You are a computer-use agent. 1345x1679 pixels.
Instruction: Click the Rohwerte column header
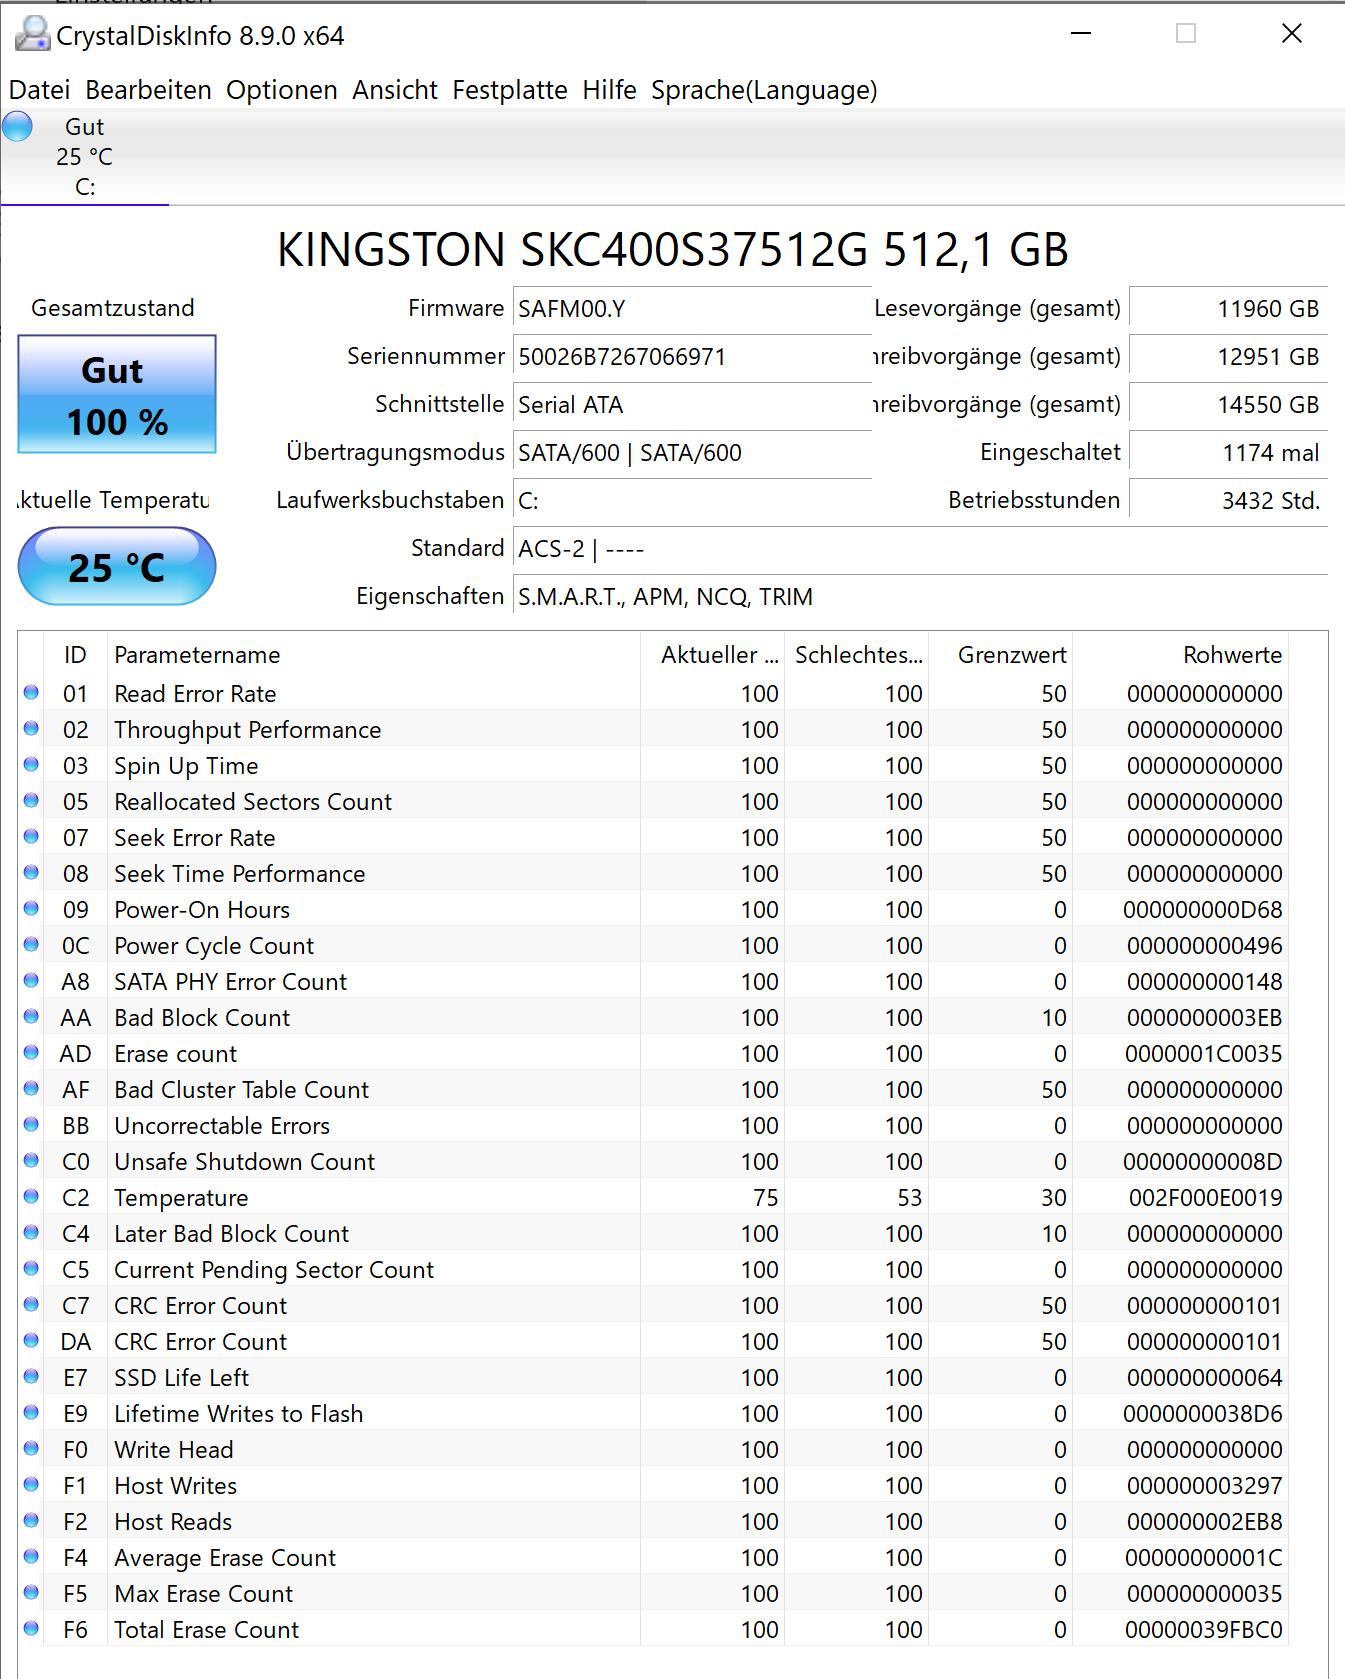pos(1180,655)
